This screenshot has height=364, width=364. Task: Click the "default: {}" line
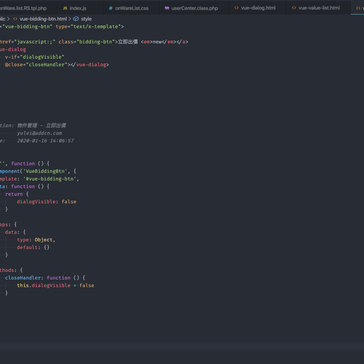tap(33, 247)
